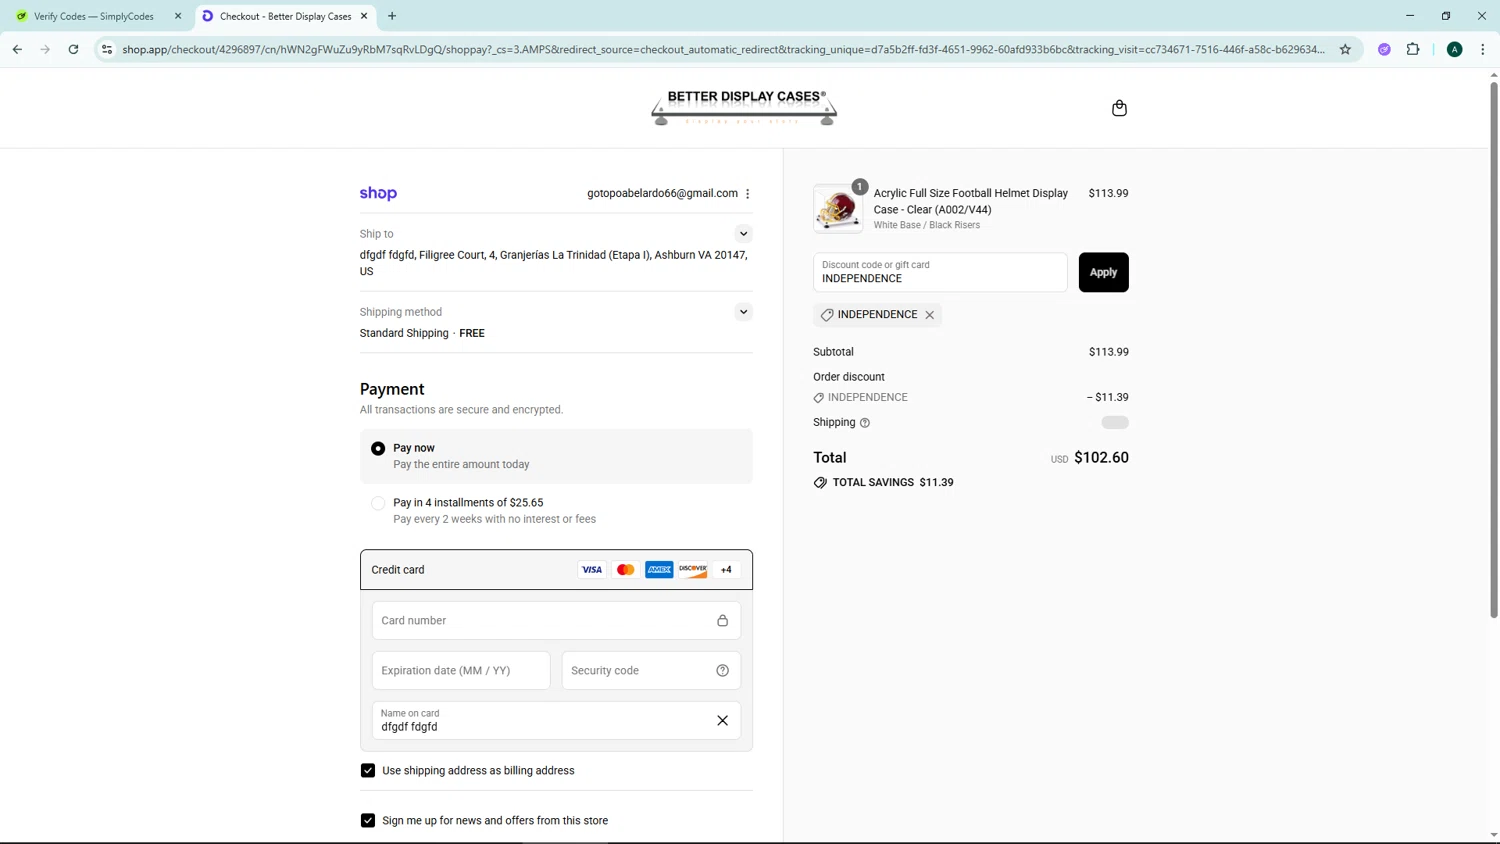
Task: Select the Pay now option
Action: (x=378, y=449)
